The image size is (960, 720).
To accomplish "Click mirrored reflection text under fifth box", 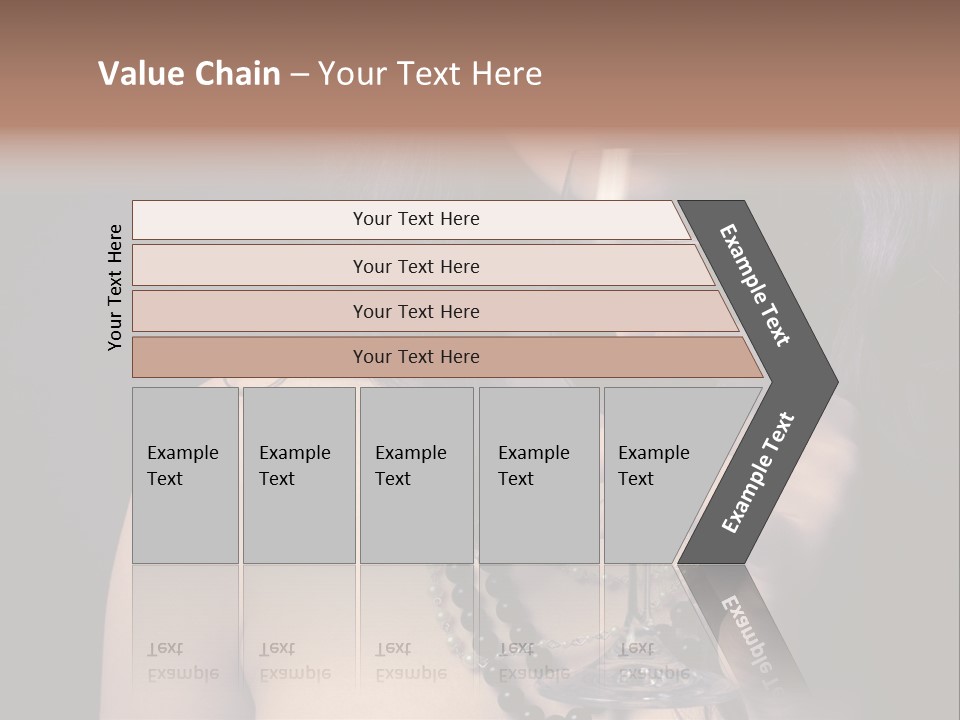I will (653, 661).
